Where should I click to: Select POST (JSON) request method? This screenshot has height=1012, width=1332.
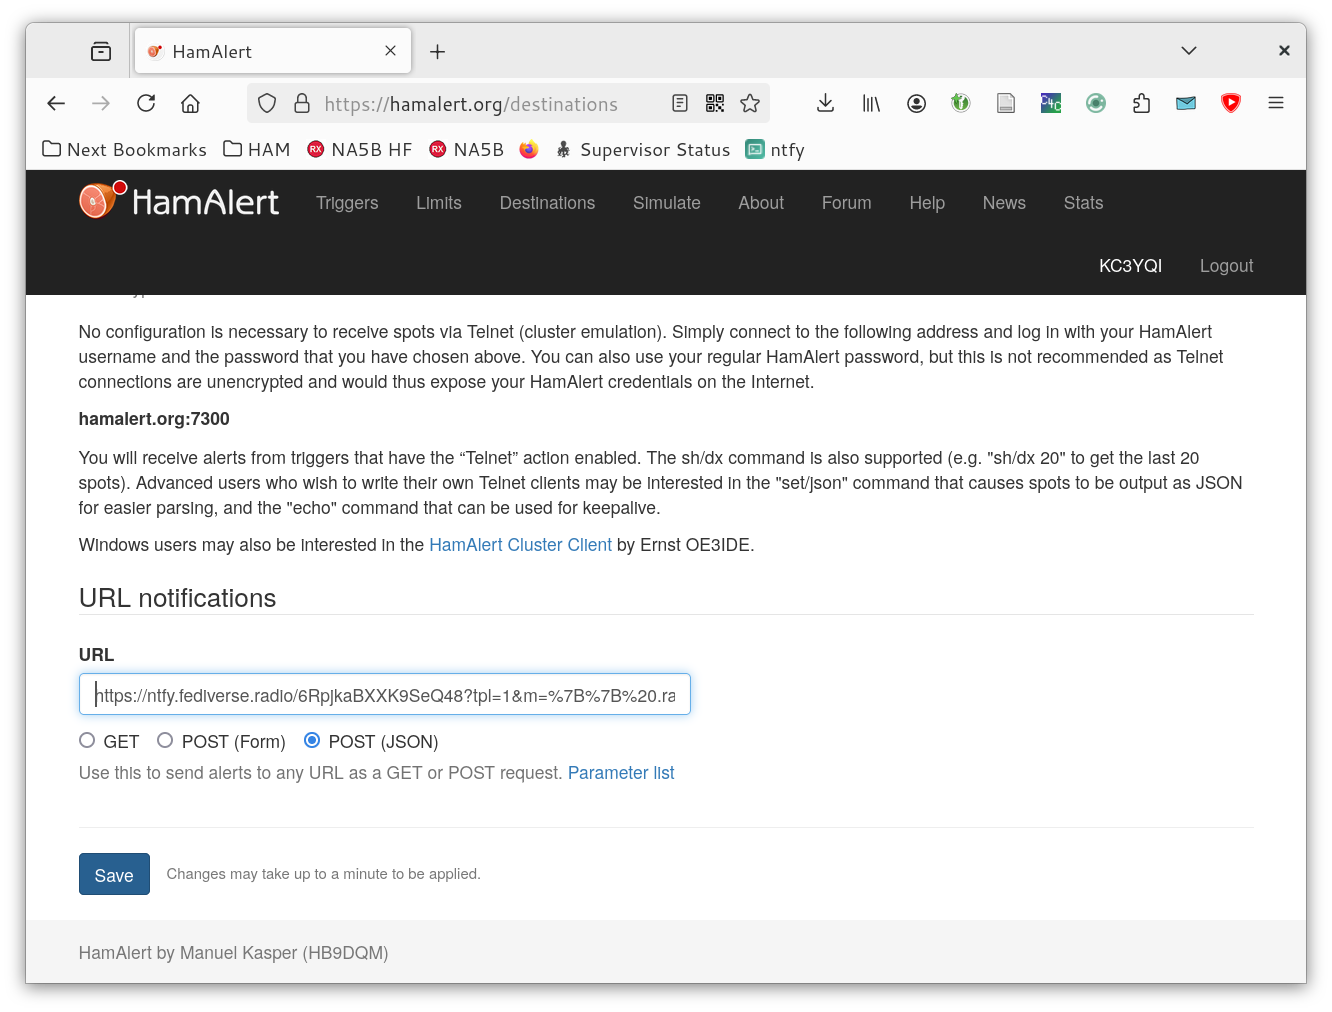(x=312, y=740)
